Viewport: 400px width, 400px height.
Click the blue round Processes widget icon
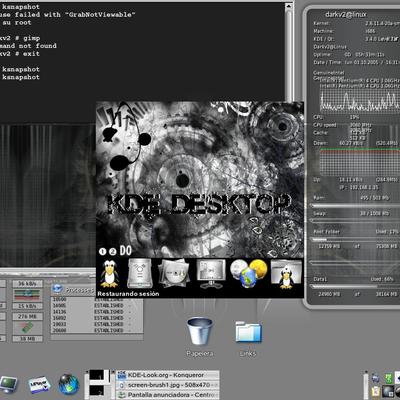click(x=57, y=289)
